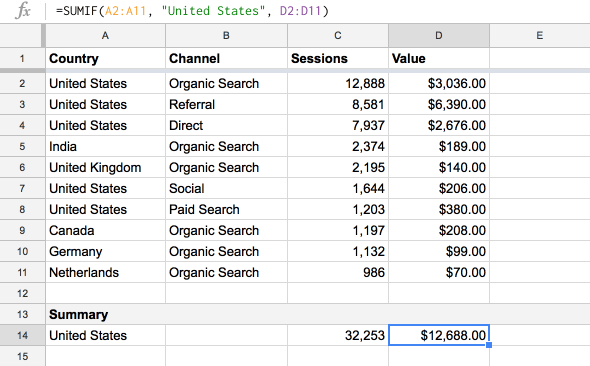The image size is (590, 366).
Task: Click the Value header cell
Action: [x=439, y=59]
